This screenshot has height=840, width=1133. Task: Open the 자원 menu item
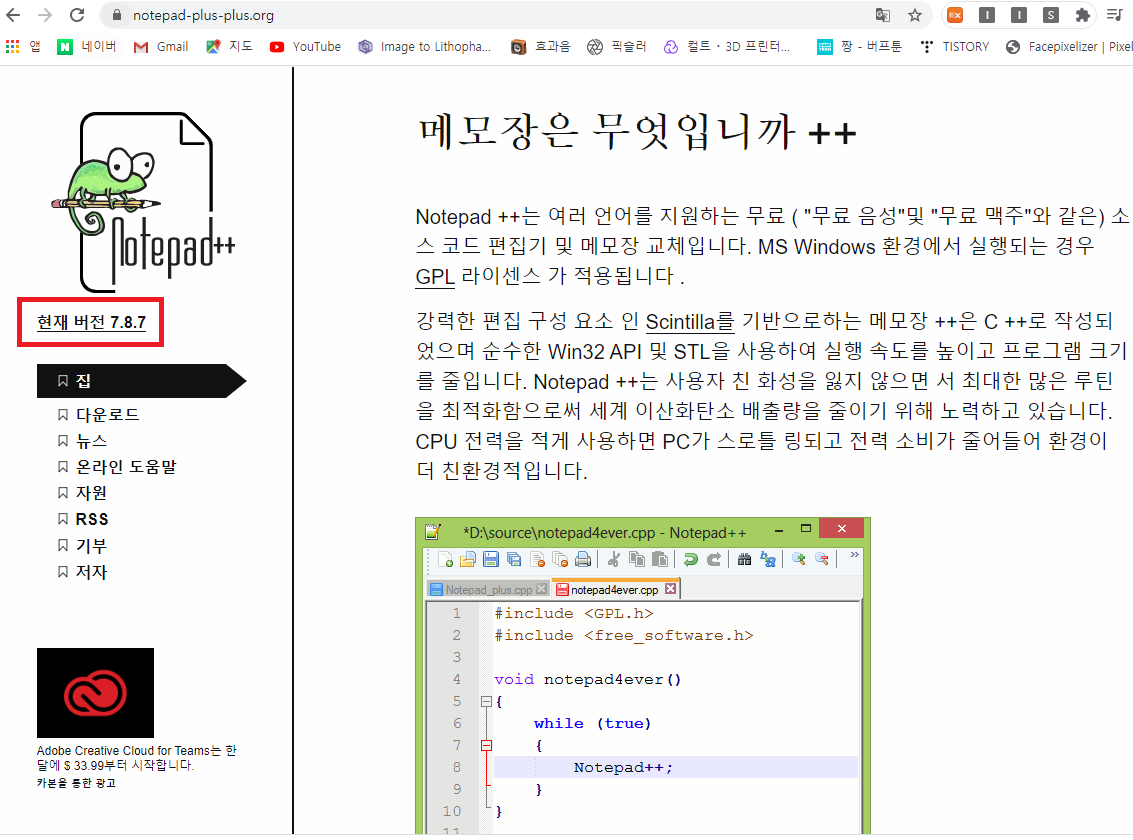click(91, 493)
